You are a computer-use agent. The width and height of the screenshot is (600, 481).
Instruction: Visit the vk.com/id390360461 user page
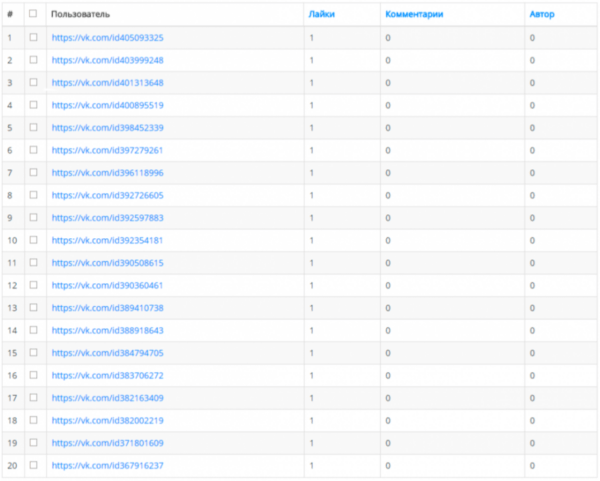tap(108, 285)
